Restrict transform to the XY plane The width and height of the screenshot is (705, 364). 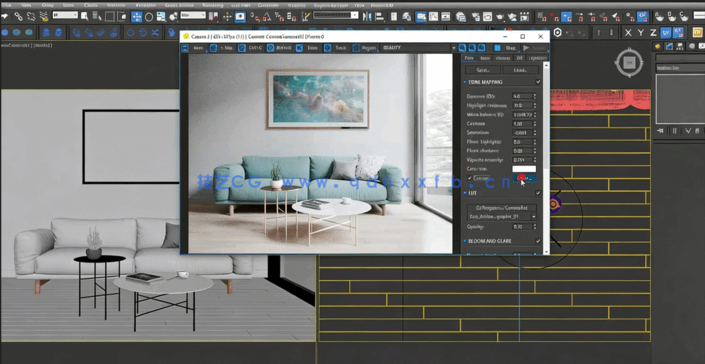[x=666, y=32]
